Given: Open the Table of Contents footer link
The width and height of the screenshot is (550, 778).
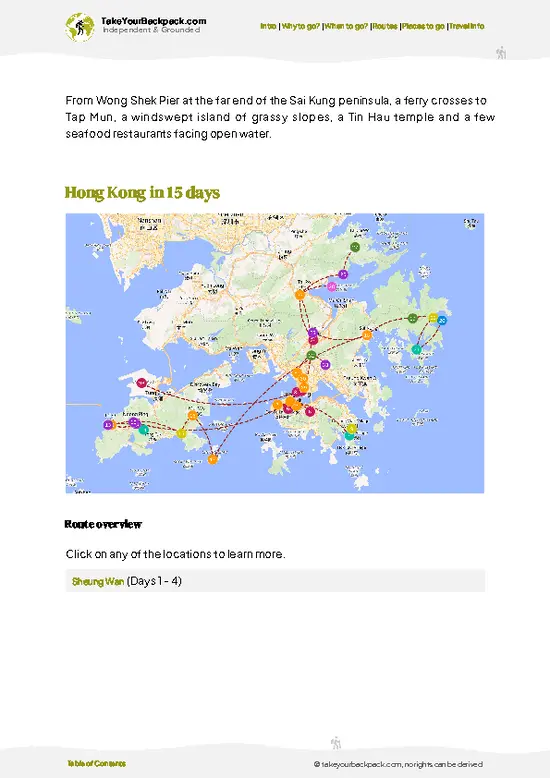Looking at the screenshot, I should (96, 764).
